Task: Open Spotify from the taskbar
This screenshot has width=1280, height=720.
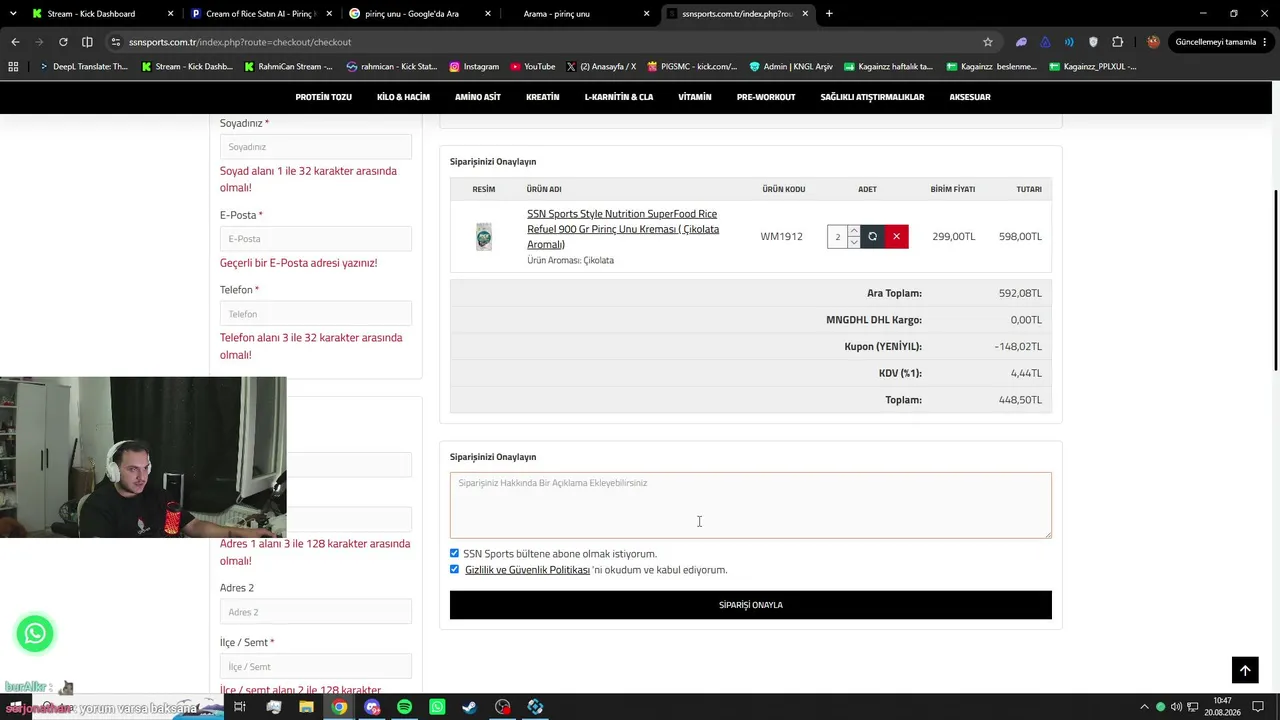Action: point(404,707)
